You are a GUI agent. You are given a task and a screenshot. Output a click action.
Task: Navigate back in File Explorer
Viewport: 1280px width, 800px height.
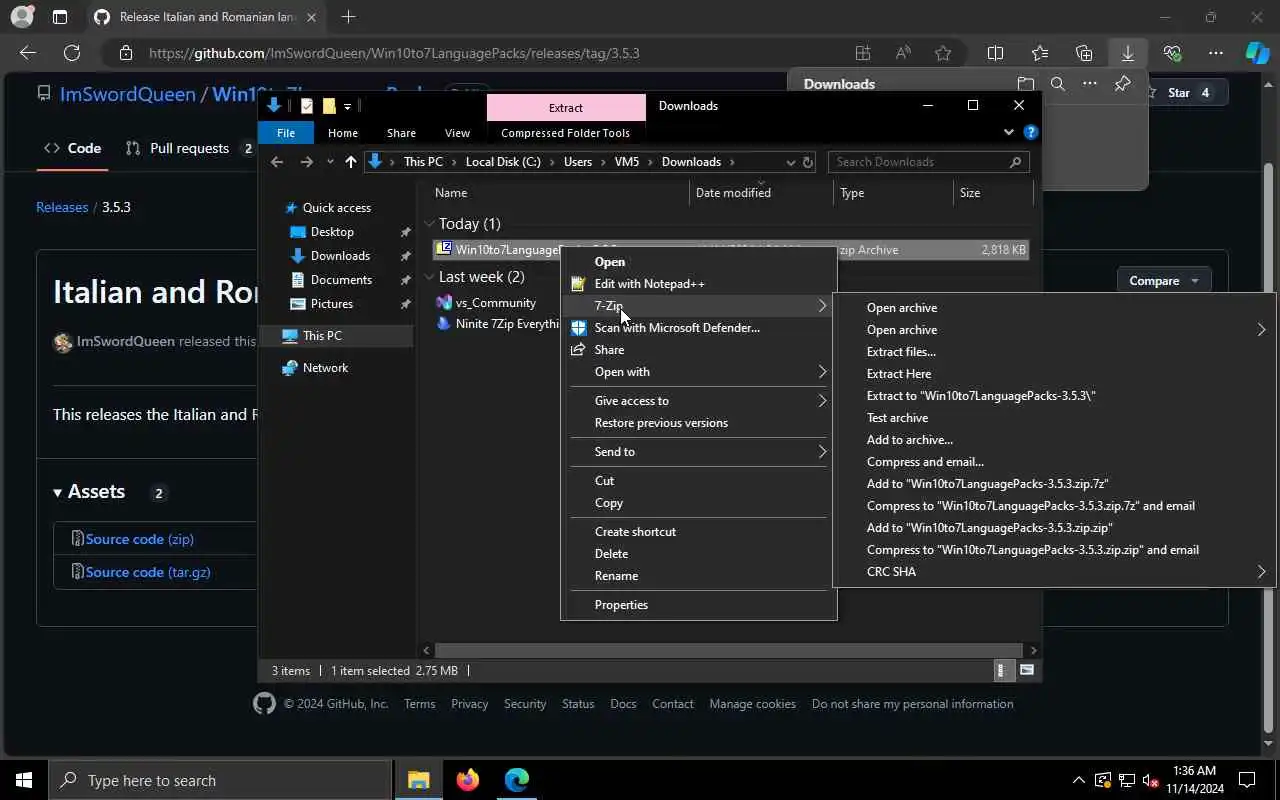click(277, 162)
